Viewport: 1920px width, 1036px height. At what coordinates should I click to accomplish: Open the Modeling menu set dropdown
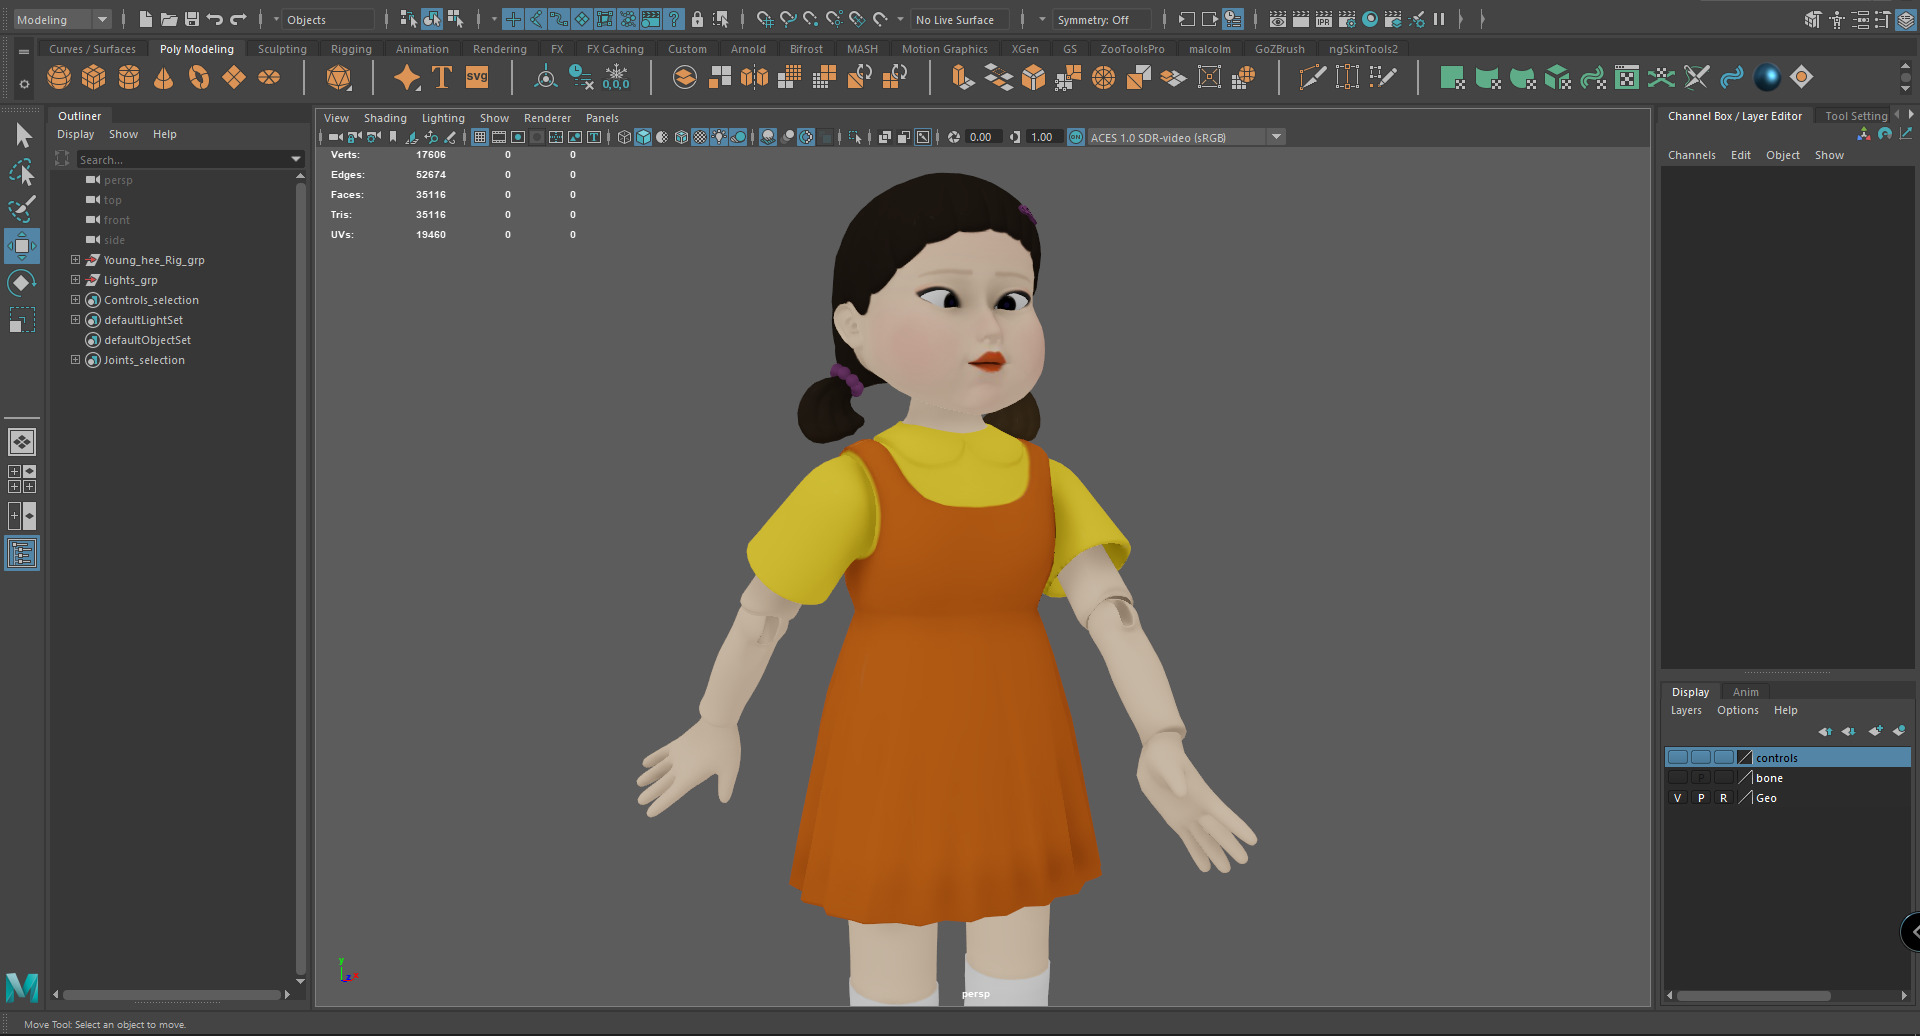(x=62, y=19)
